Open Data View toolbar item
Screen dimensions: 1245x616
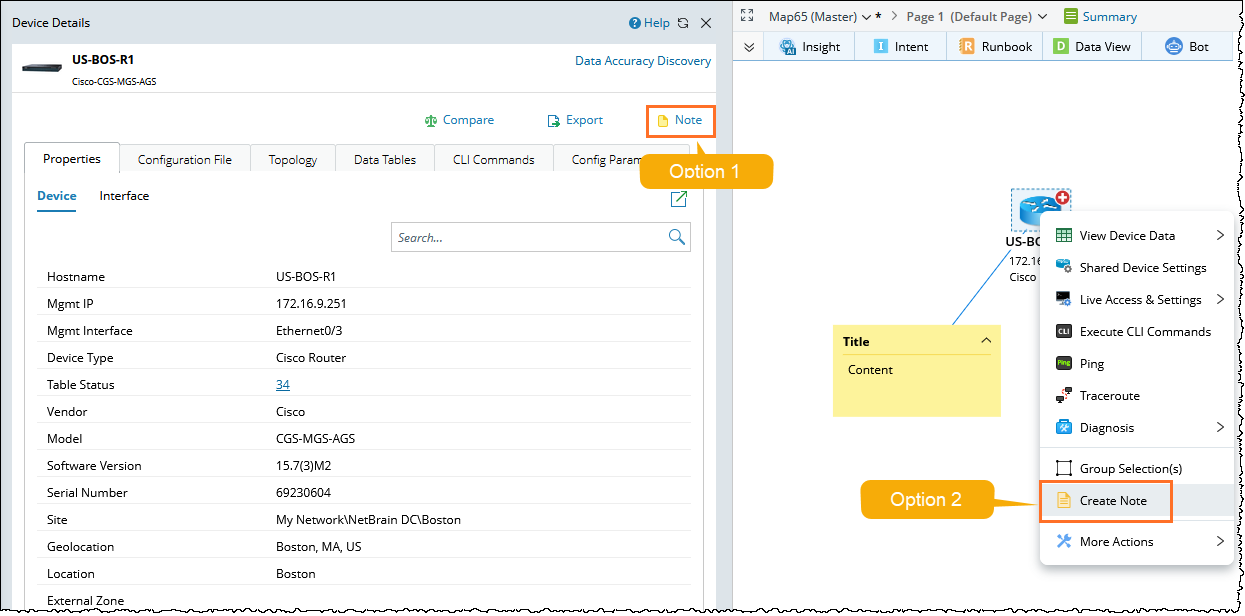[1092, 46]
